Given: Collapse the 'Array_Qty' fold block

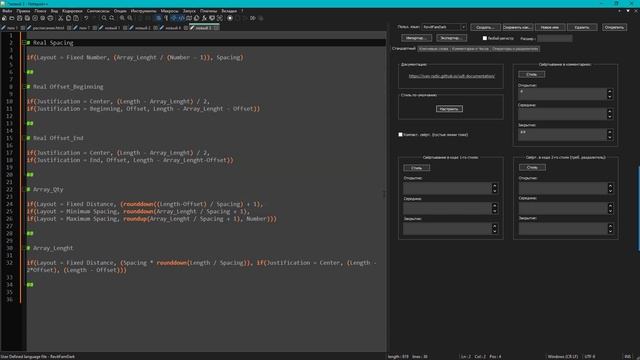Looking at the screenshot, I should [24, 189].
